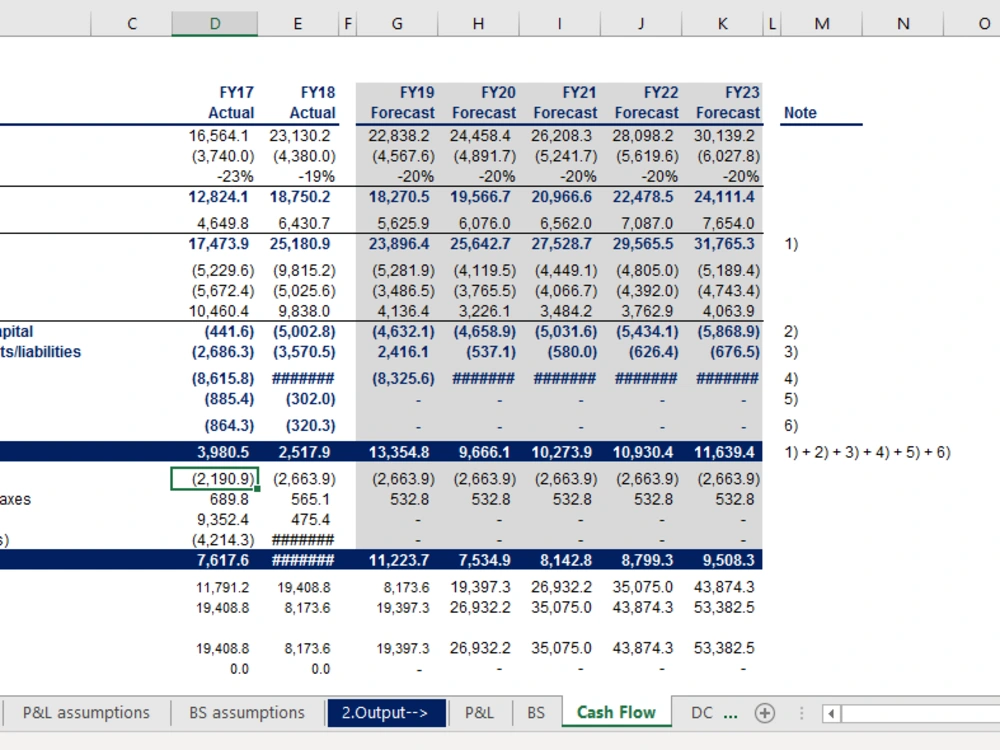Select bold total 17,473.9
The width and height of the screenshot is (1000, 750).
tap(218, 244)
